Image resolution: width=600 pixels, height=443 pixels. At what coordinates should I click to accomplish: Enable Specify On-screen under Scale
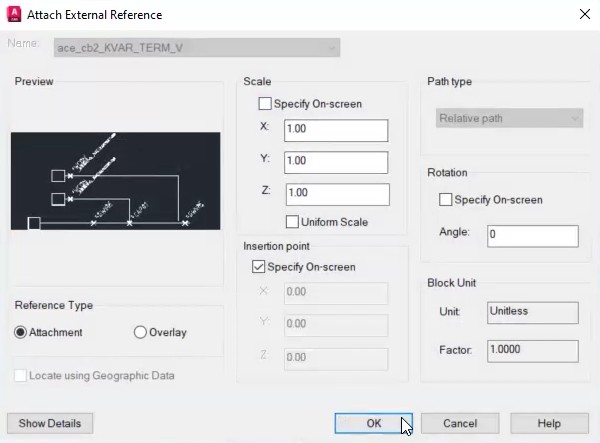click(x=265, y=103)
